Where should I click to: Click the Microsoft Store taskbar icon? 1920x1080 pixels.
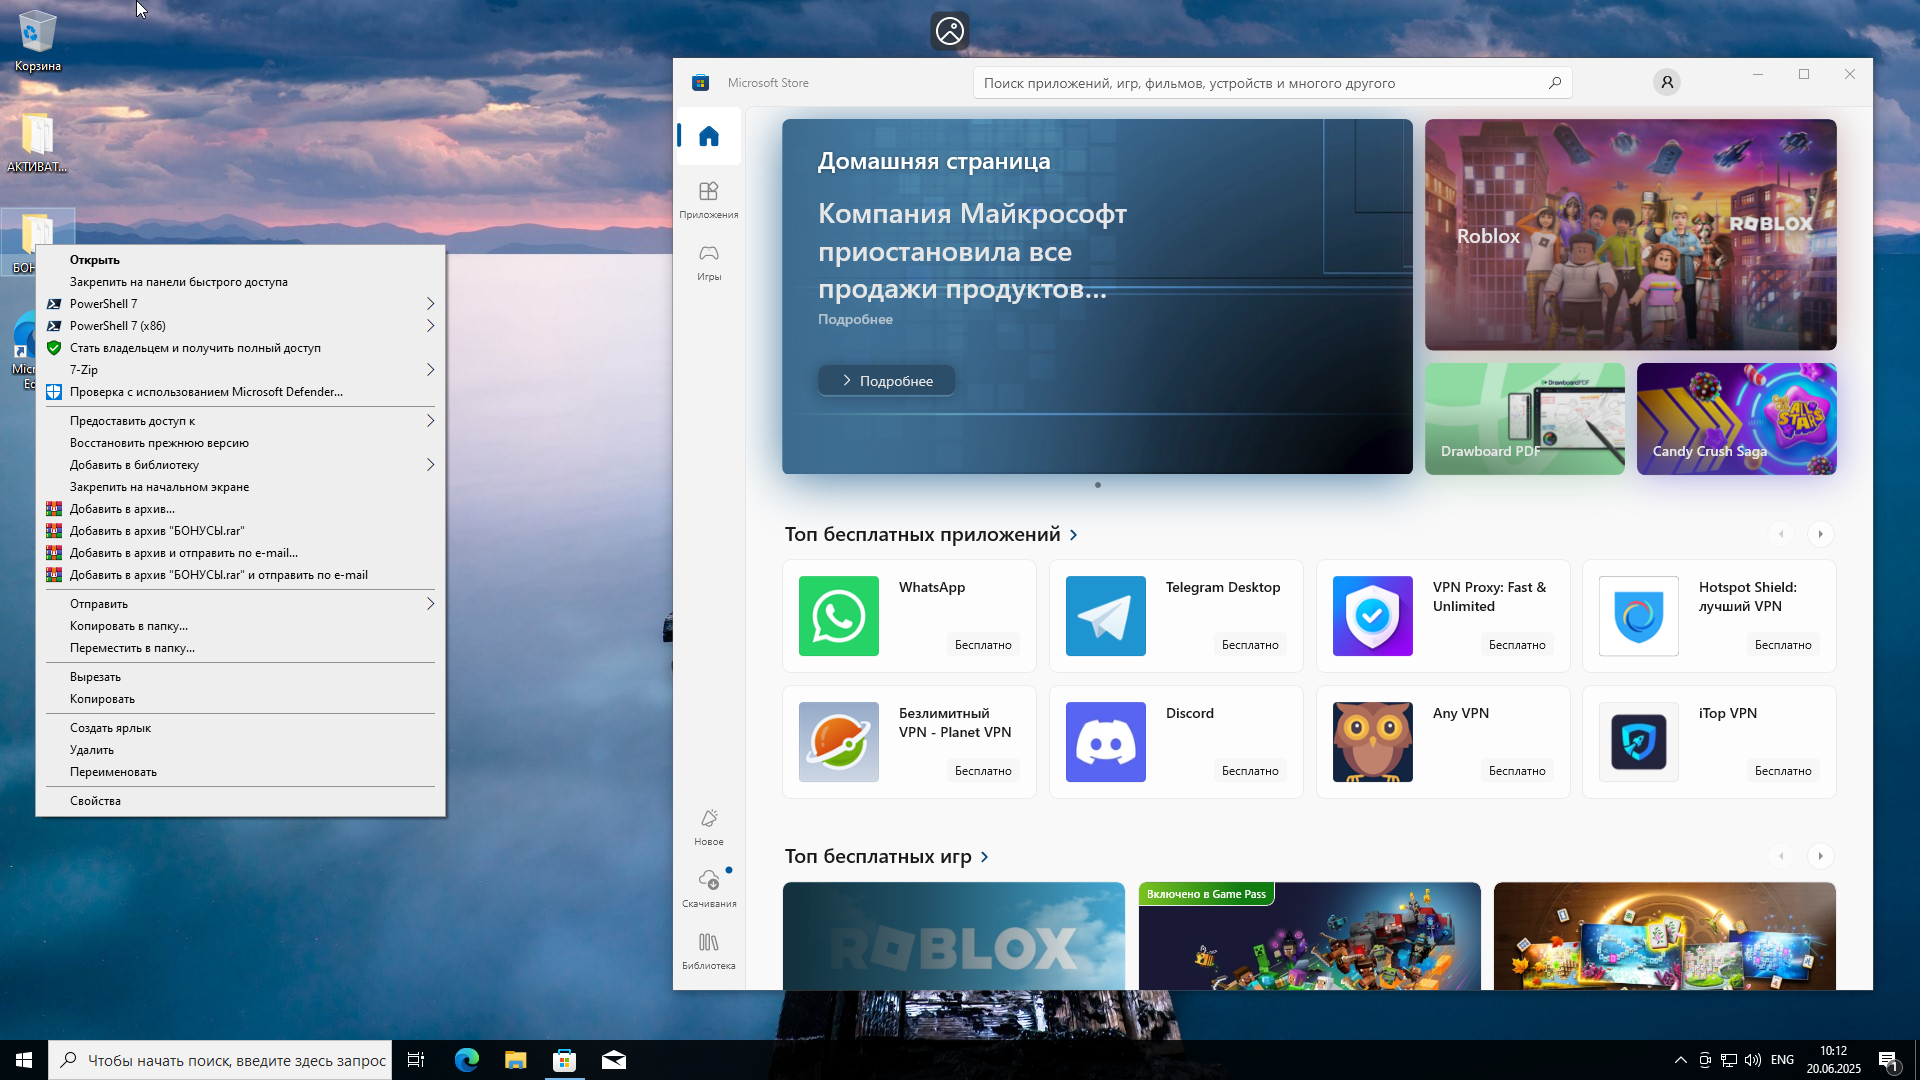565,1060
